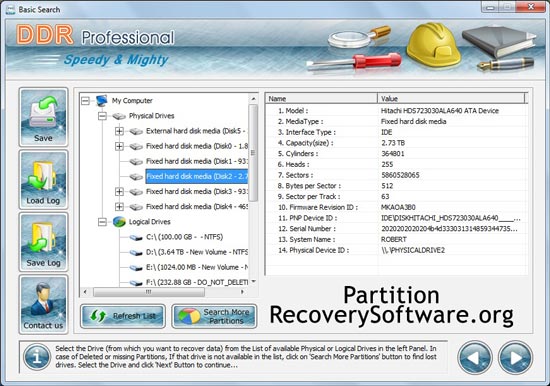Click the tree scroll right arrow
This screenshot has width=550, height=386.
(x=242, y=292)
